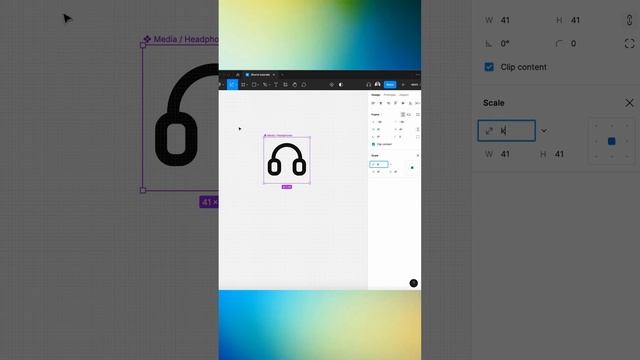
Task: Click the headphones audio icon beside the avatar
Action: (369, 84)
